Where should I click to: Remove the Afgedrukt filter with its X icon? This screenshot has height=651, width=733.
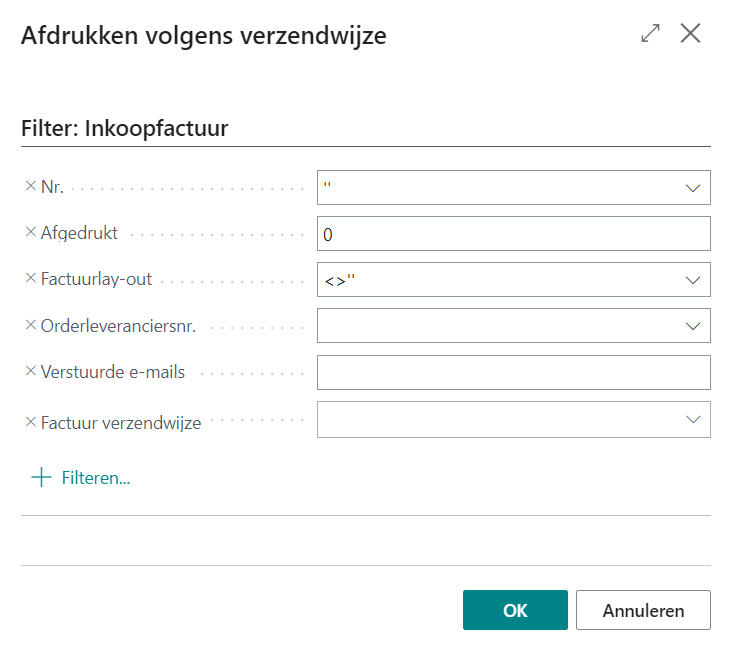[x=30, y=233]
